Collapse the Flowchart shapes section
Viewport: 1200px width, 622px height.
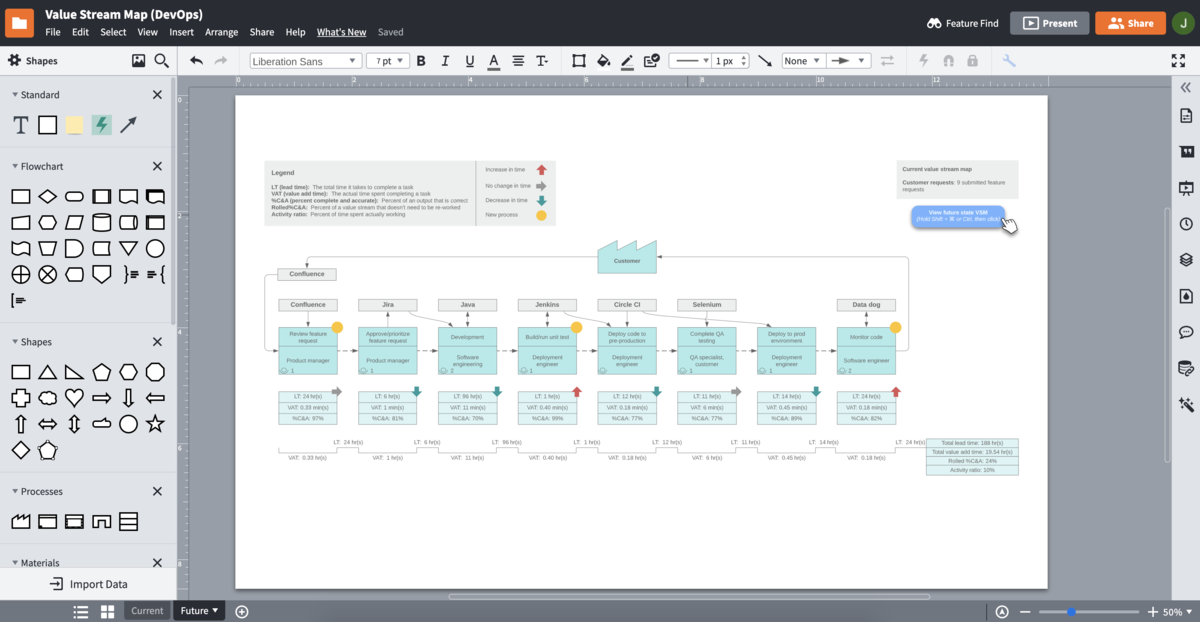pyautogui.click(x=15, y=166)
